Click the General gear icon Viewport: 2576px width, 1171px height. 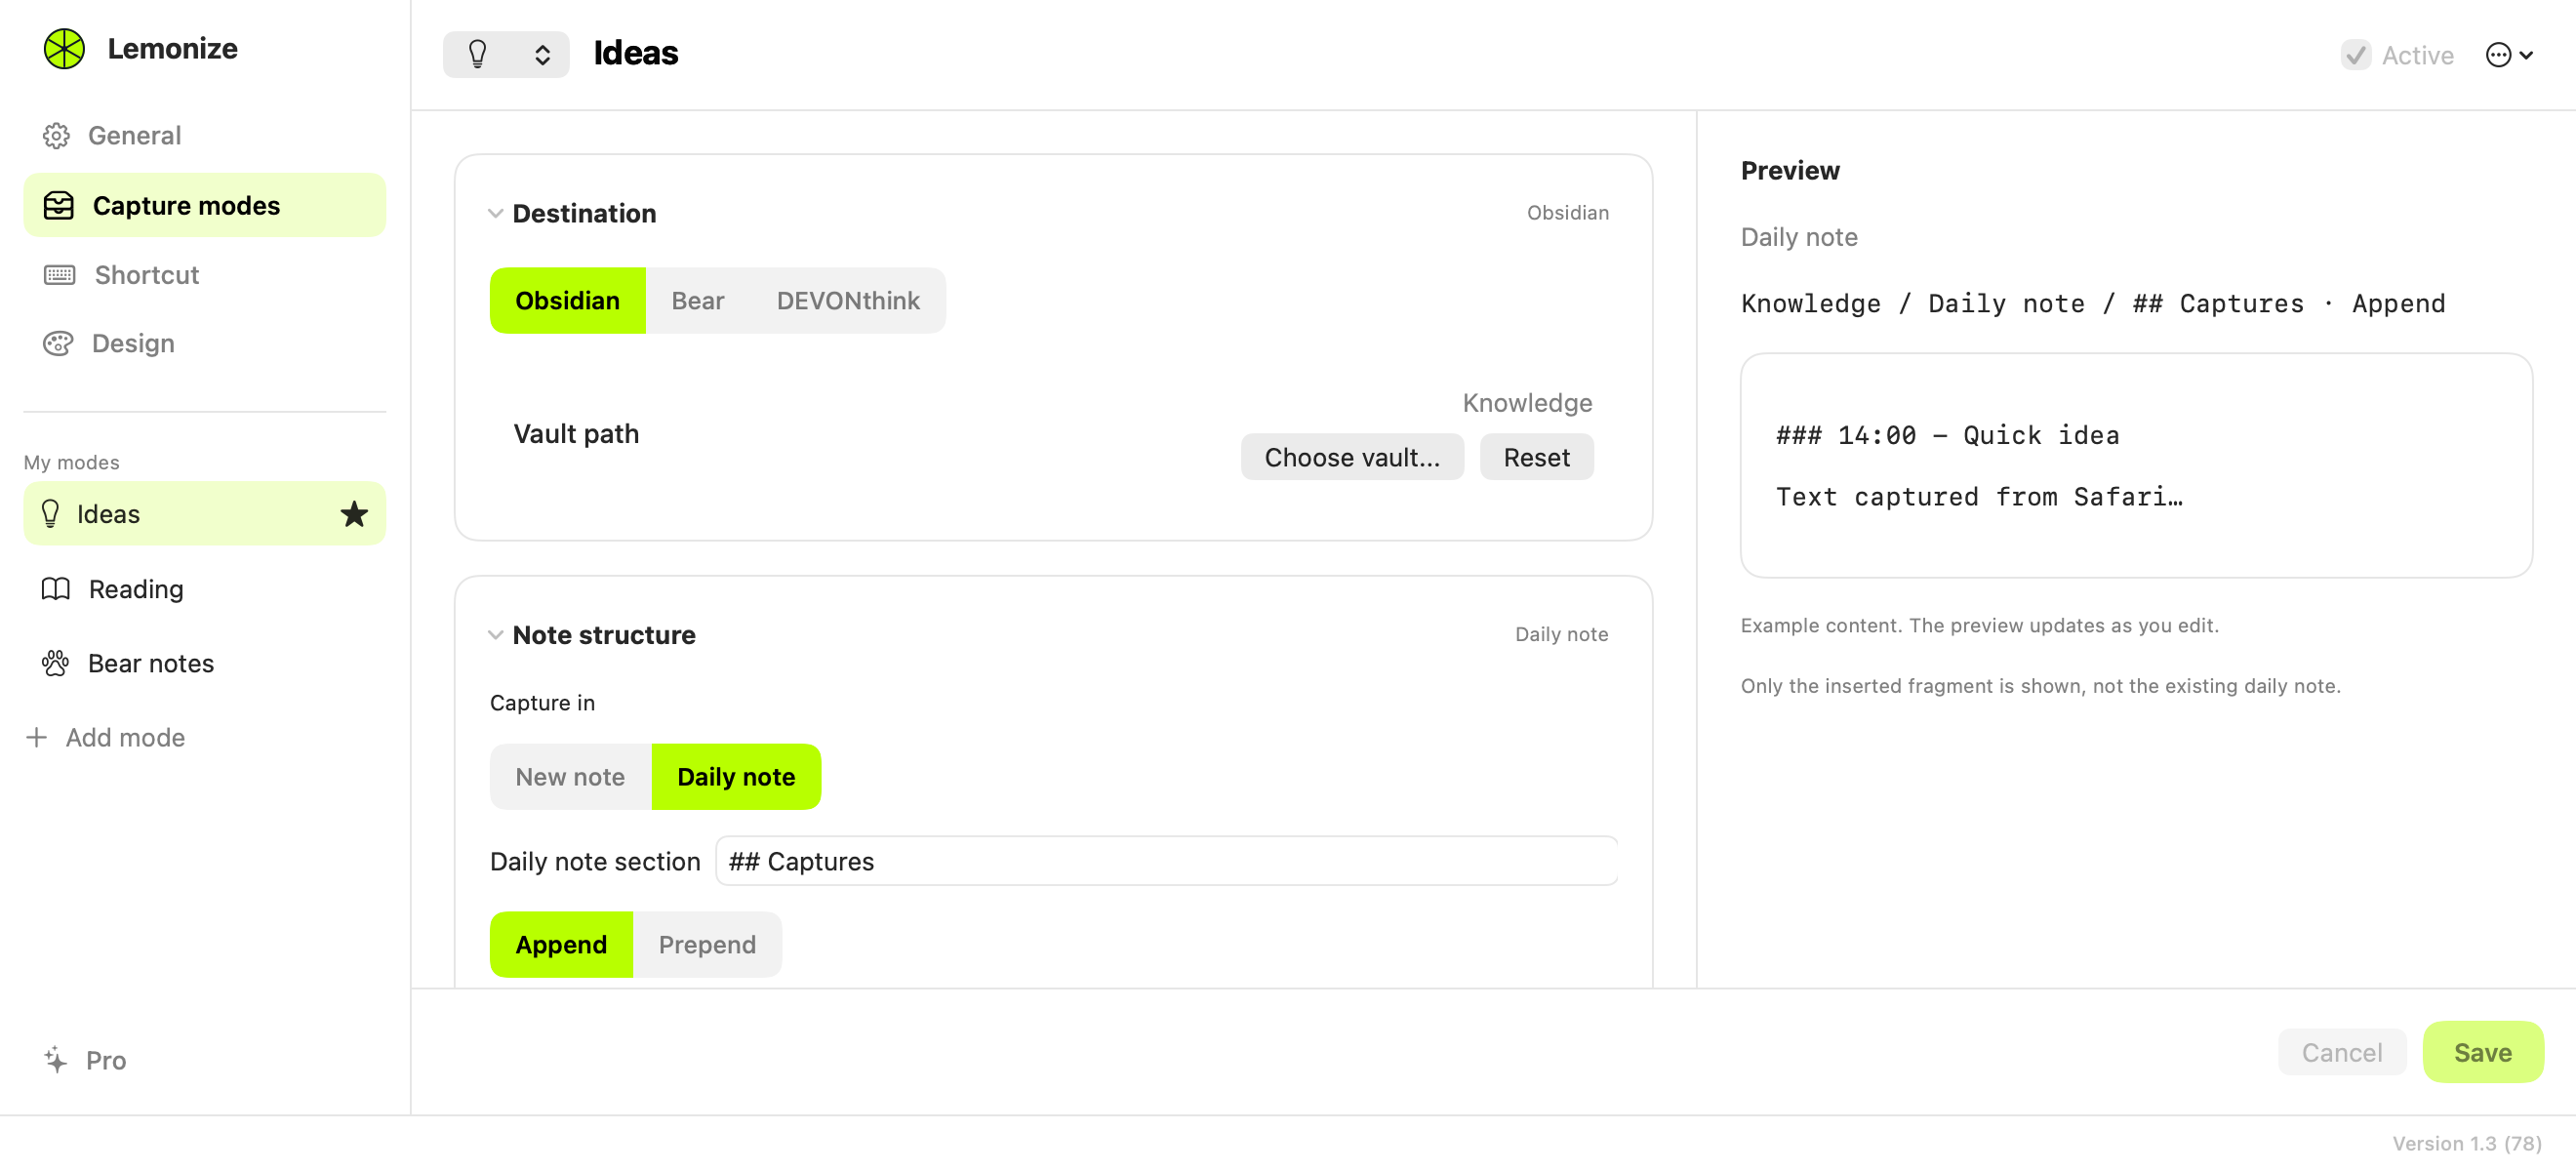pos(56,136)
